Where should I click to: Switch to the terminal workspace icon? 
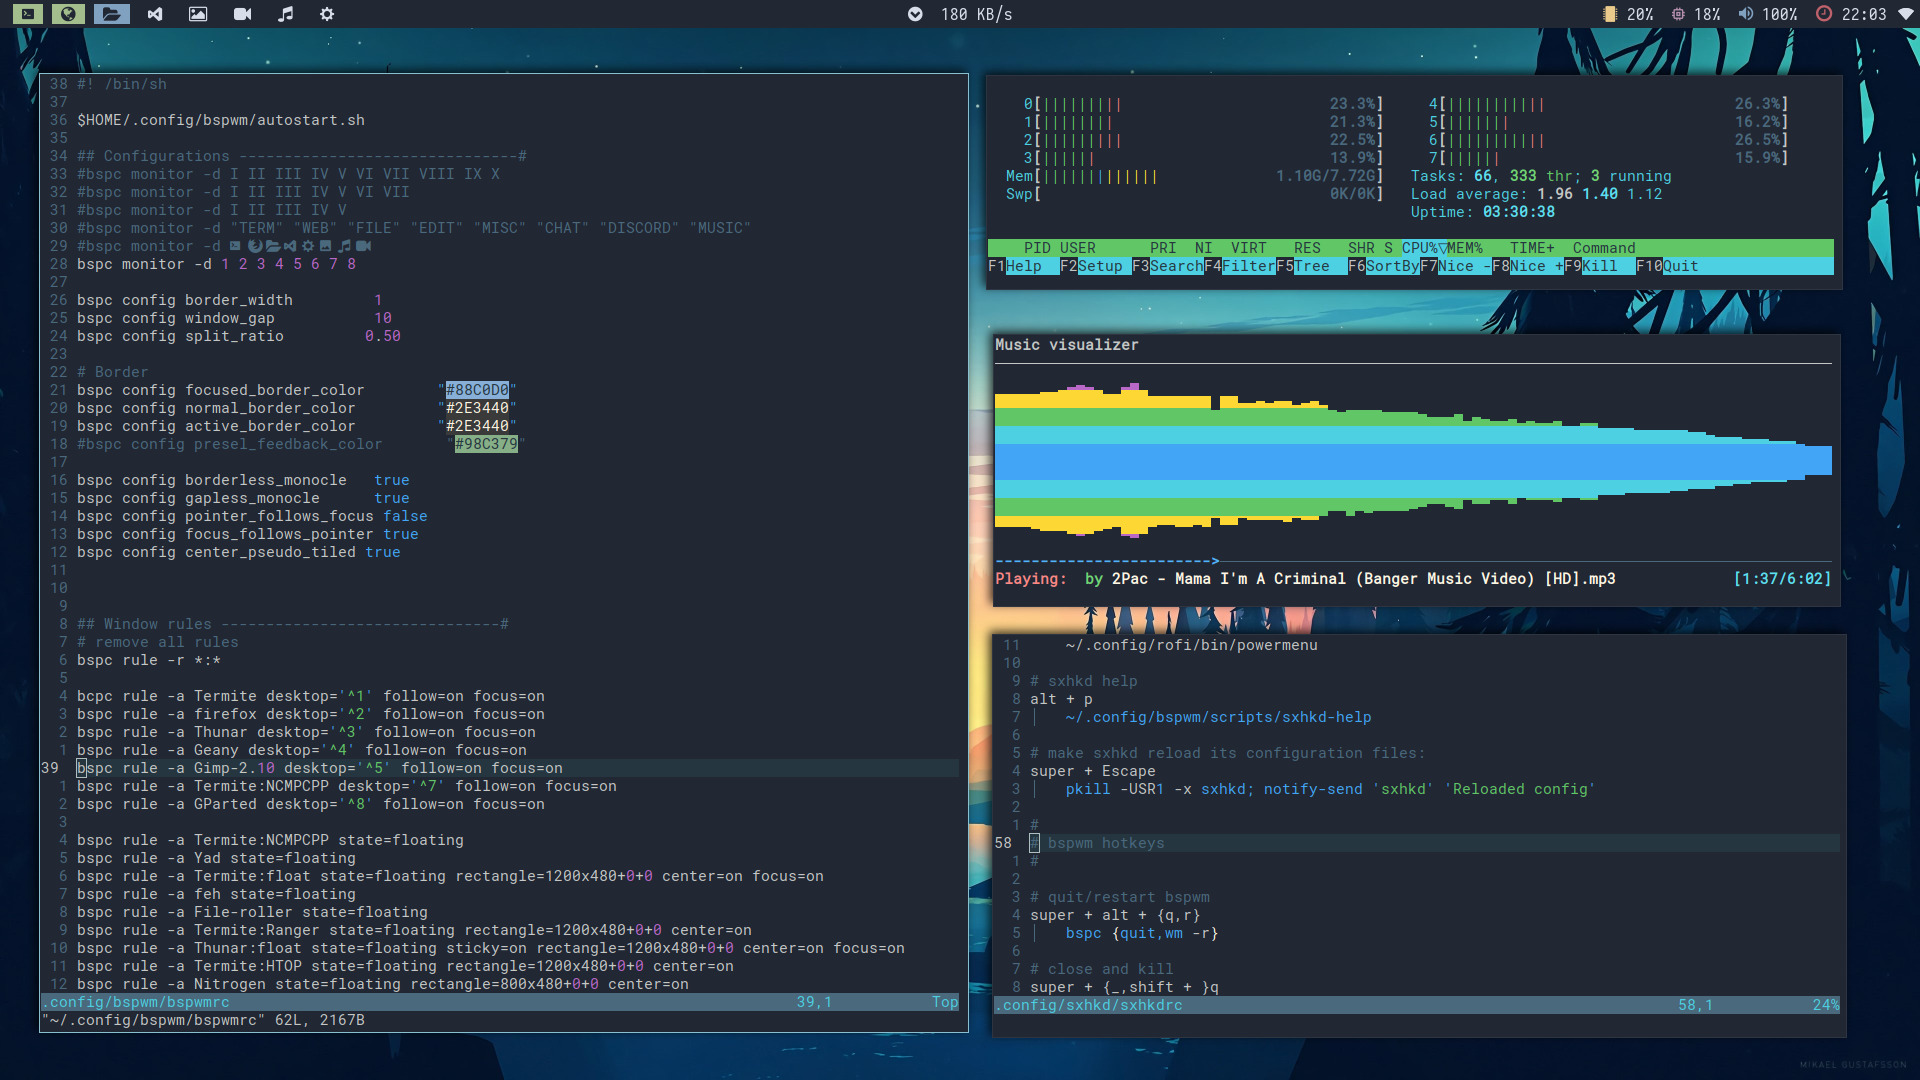point(28,14)
